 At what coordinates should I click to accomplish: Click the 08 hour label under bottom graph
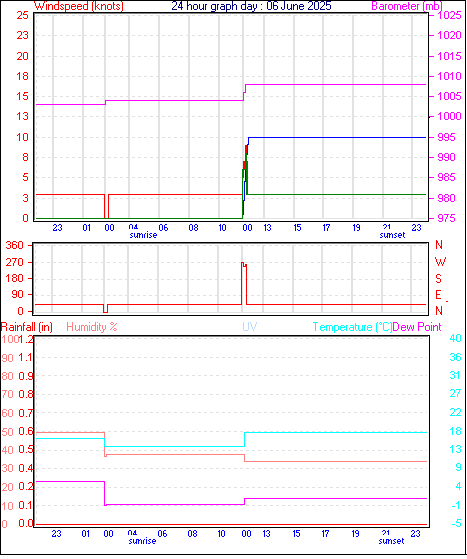pyautogui.click(x=192, y=534)
